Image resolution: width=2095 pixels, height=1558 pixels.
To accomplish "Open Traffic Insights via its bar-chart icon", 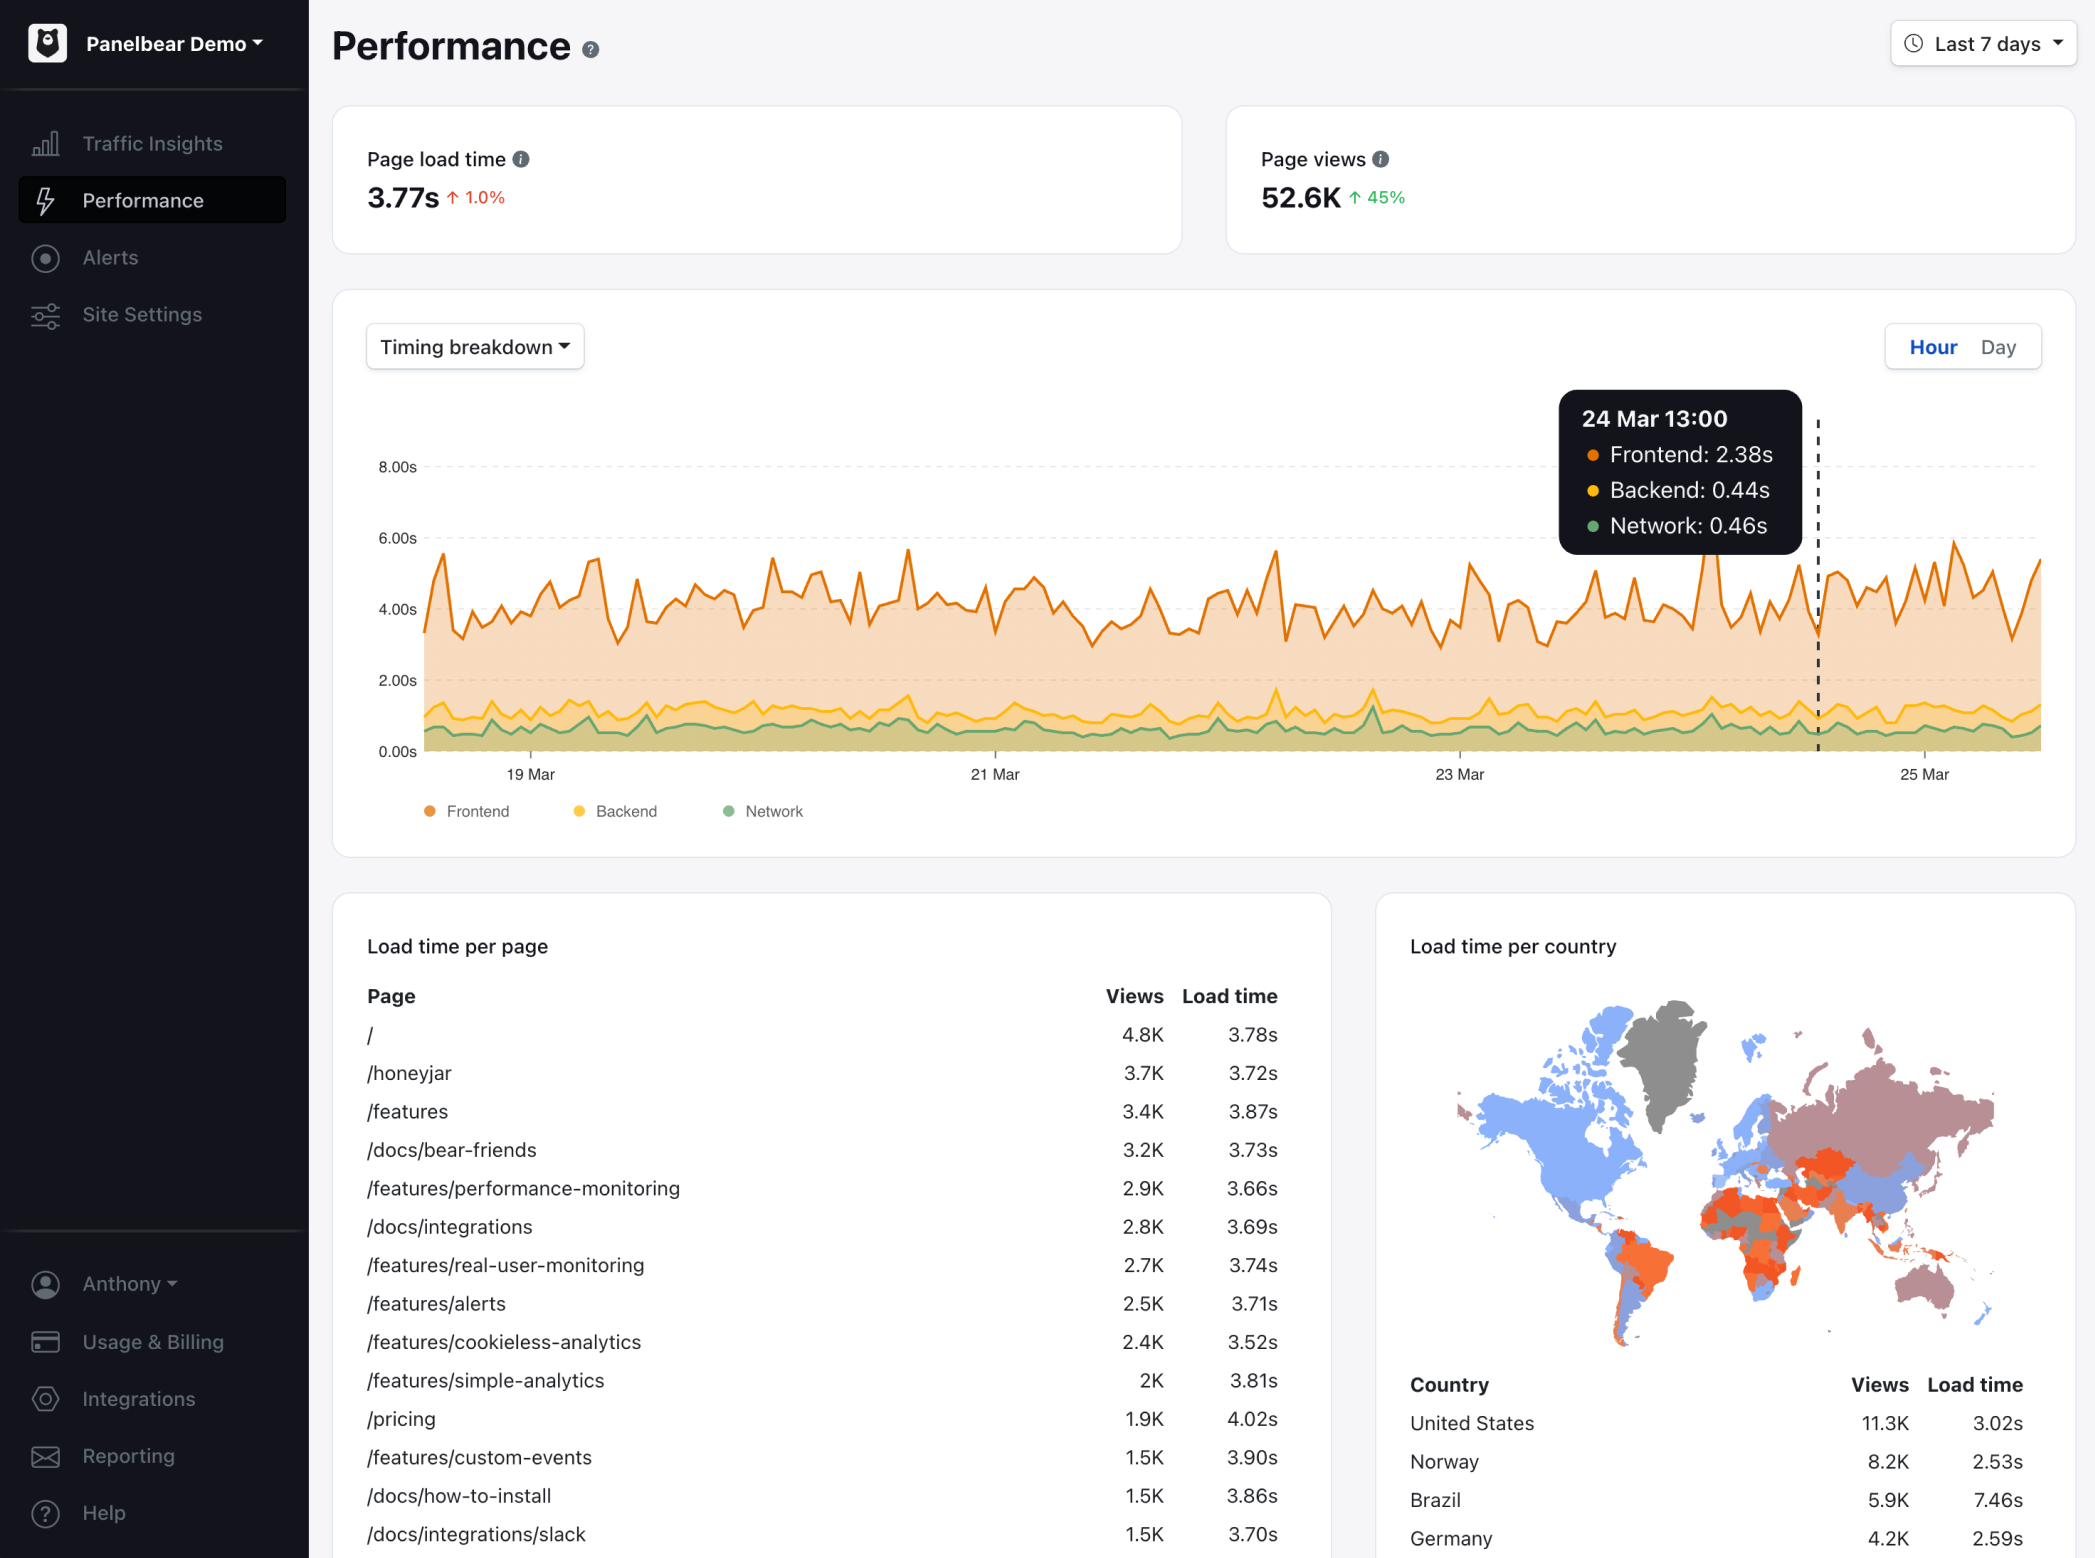I will [x=46, y=144].
